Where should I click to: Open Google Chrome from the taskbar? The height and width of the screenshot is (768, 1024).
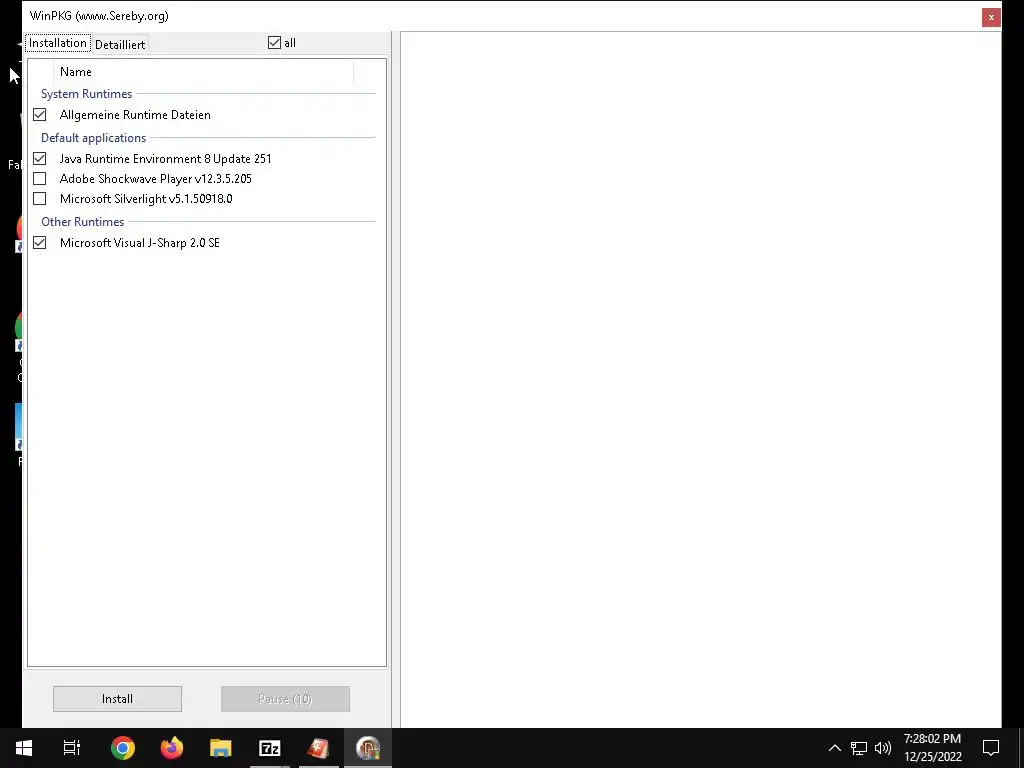click(x=123, y=748)
